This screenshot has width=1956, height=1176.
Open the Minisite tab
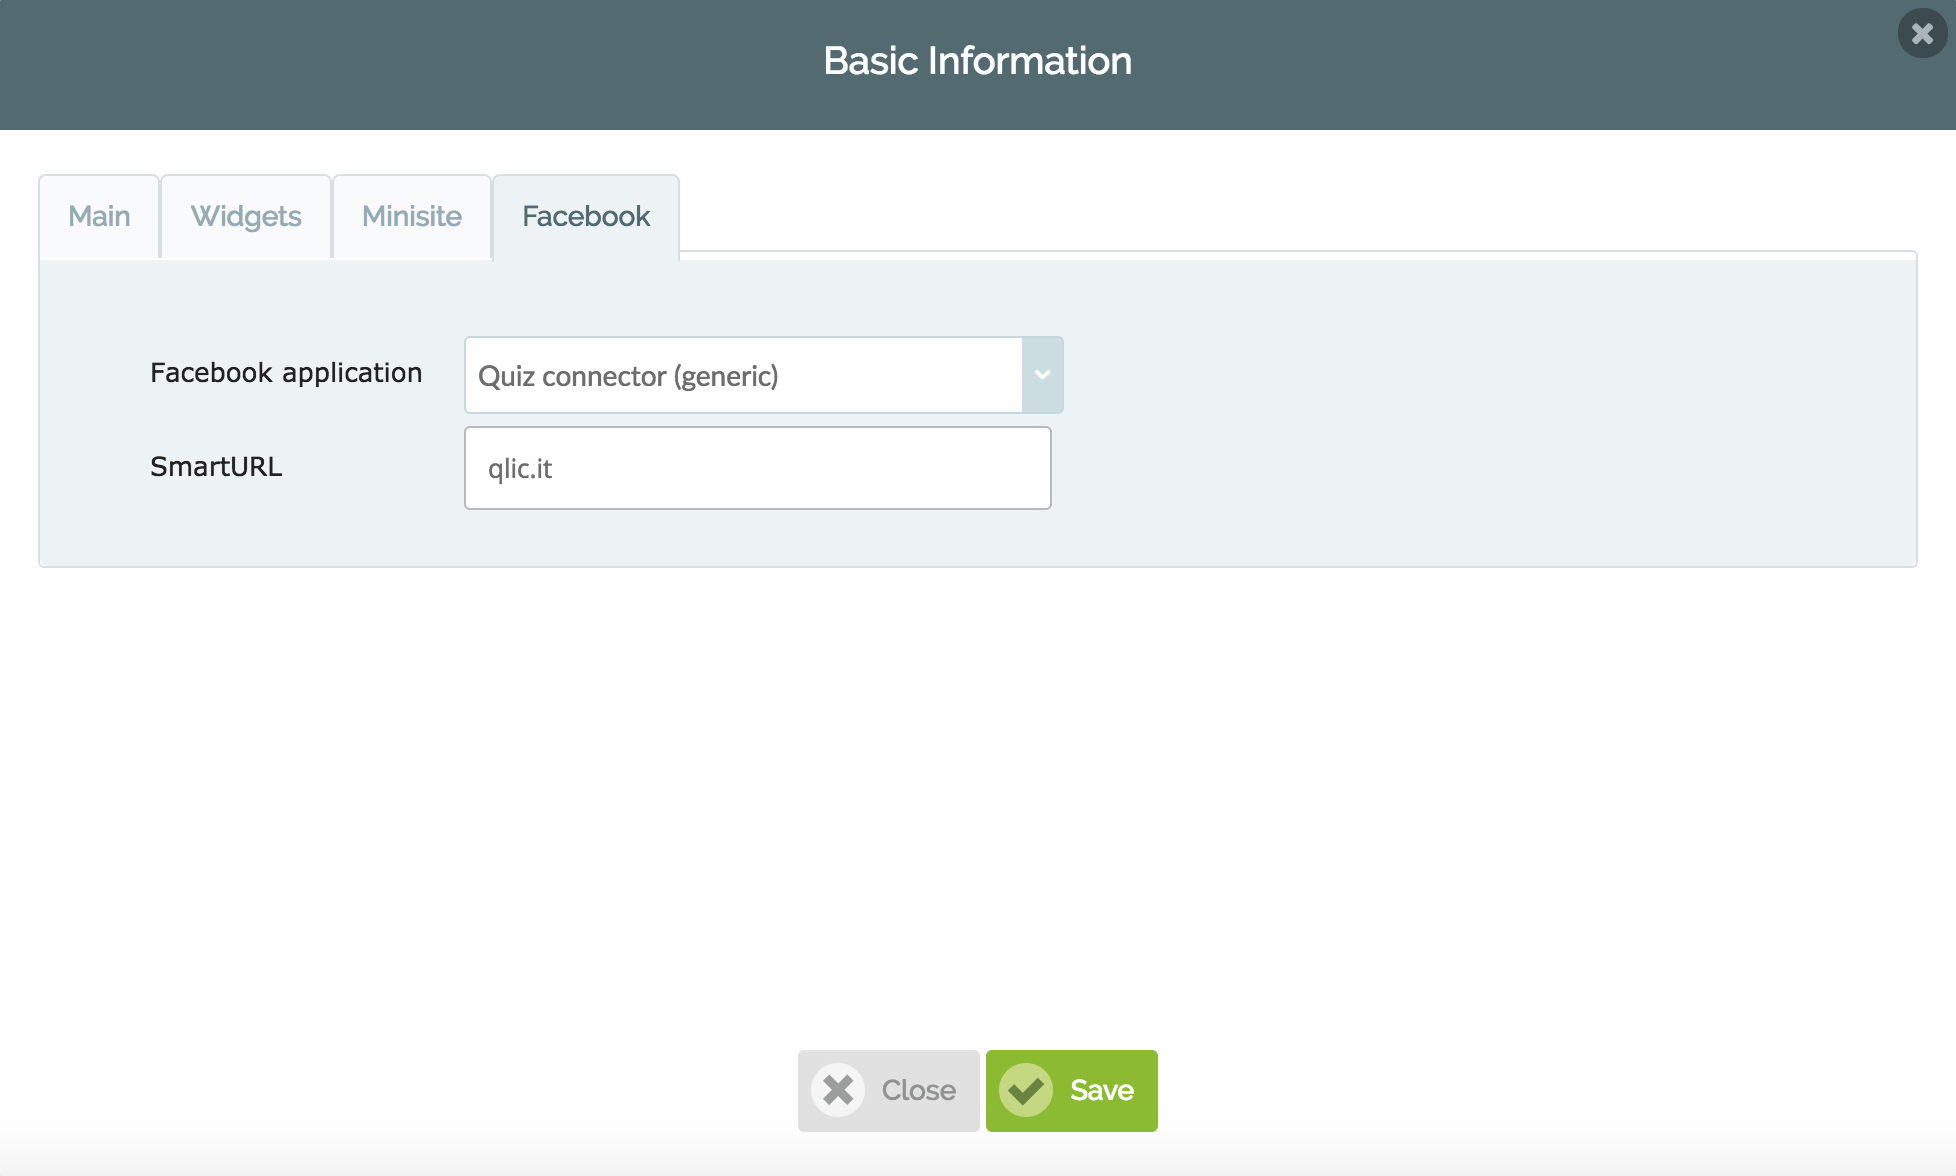pos(412,216)
